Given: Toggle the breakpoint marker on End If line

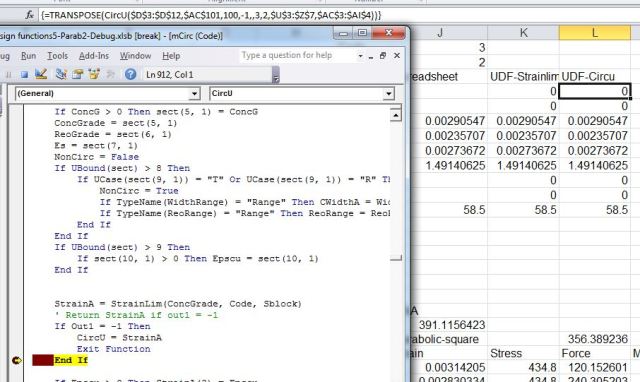Looking at the screenshot, I should pyautogui.click(x=43, y=360).
